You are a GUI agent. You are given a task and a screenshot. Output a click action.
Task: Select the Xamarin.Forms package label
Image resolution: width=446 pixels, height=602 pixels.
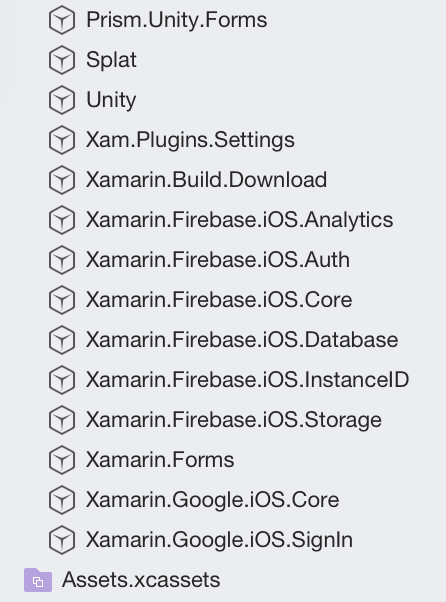coord(160,460)
